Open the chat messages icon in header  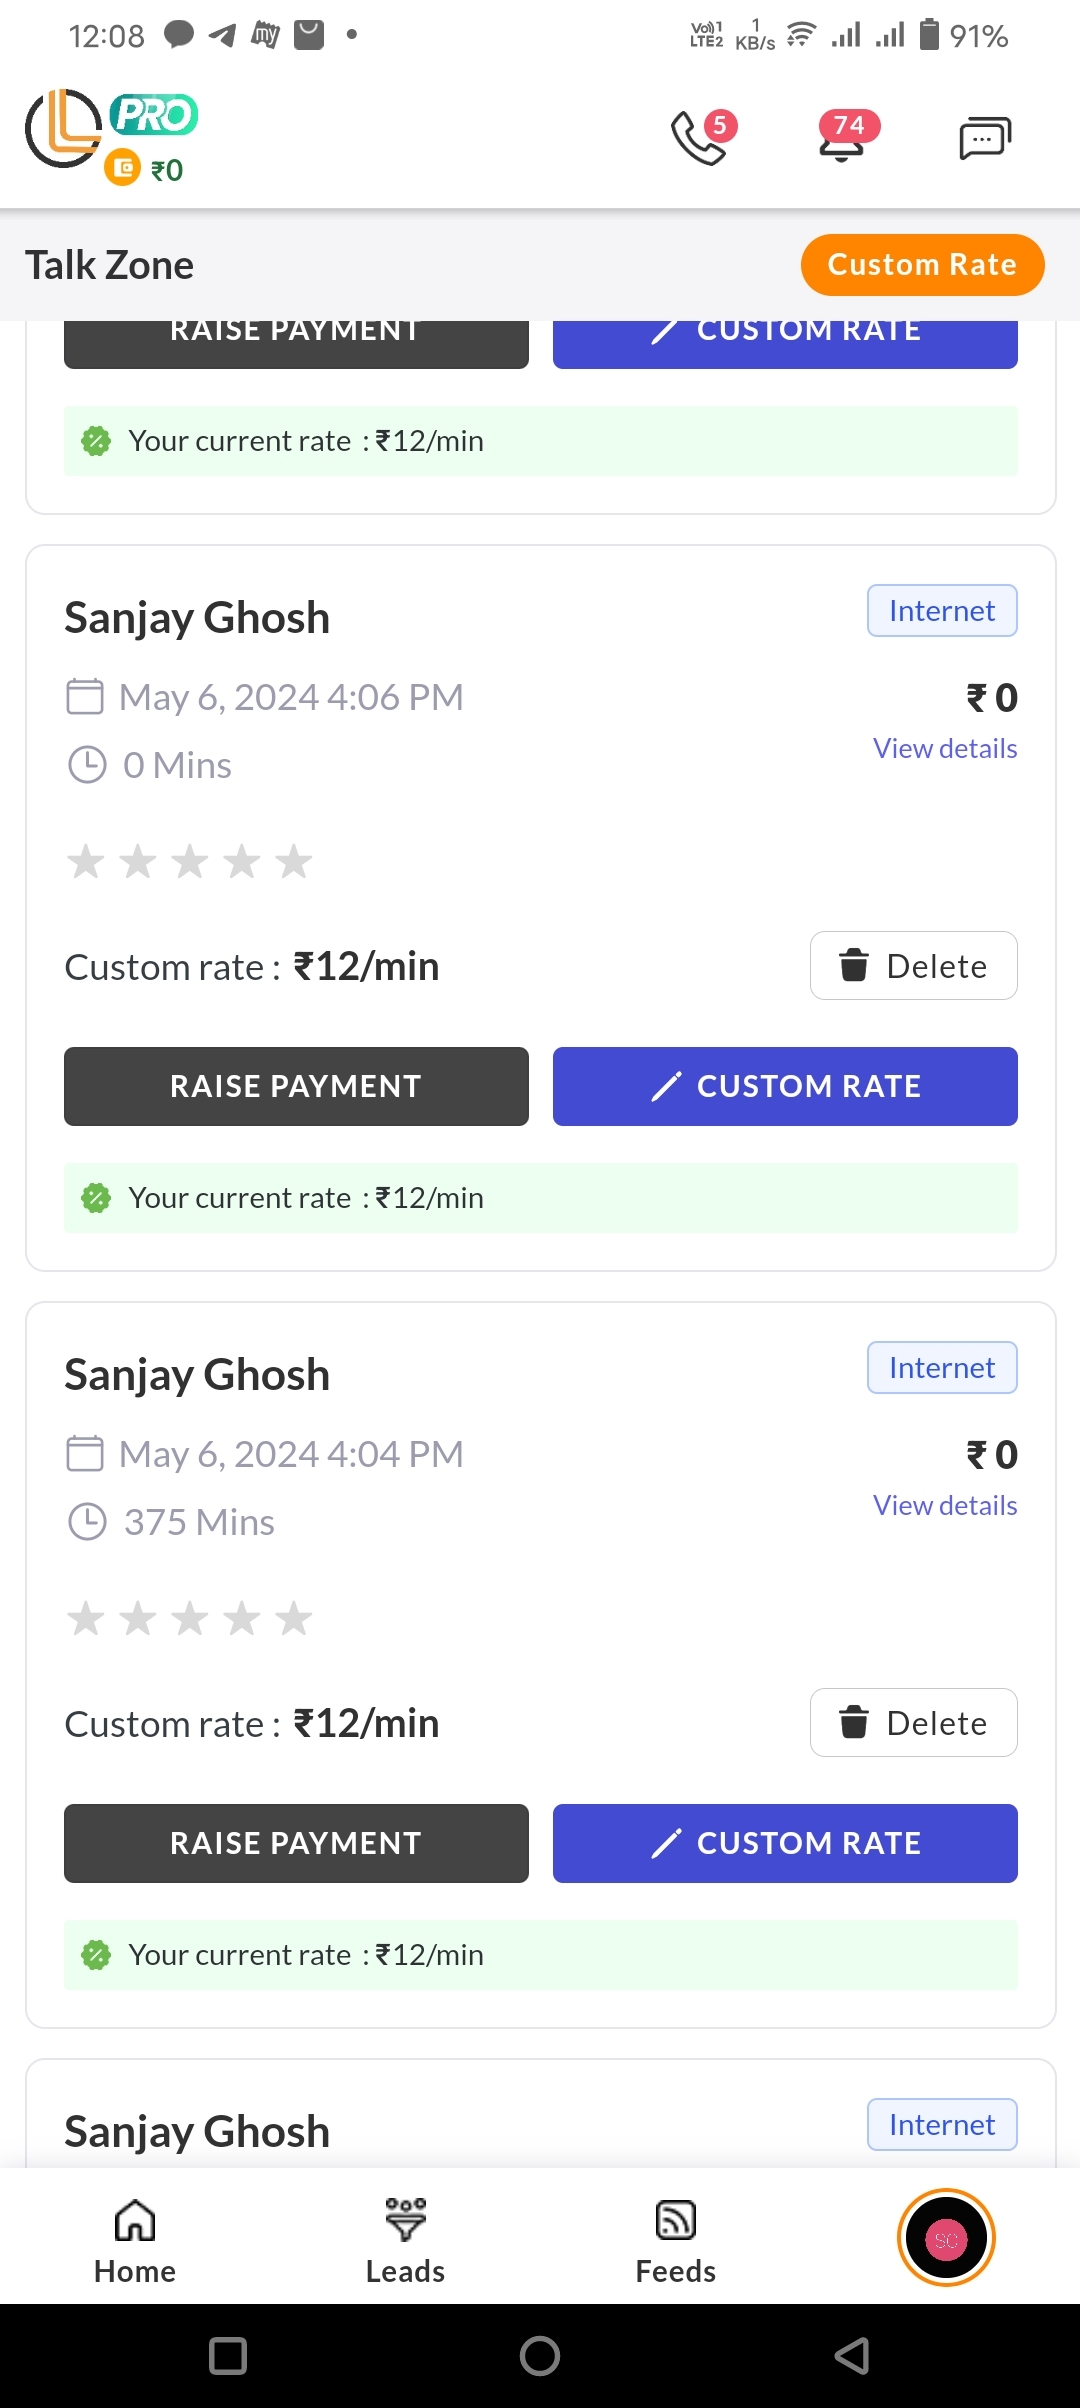985,138
